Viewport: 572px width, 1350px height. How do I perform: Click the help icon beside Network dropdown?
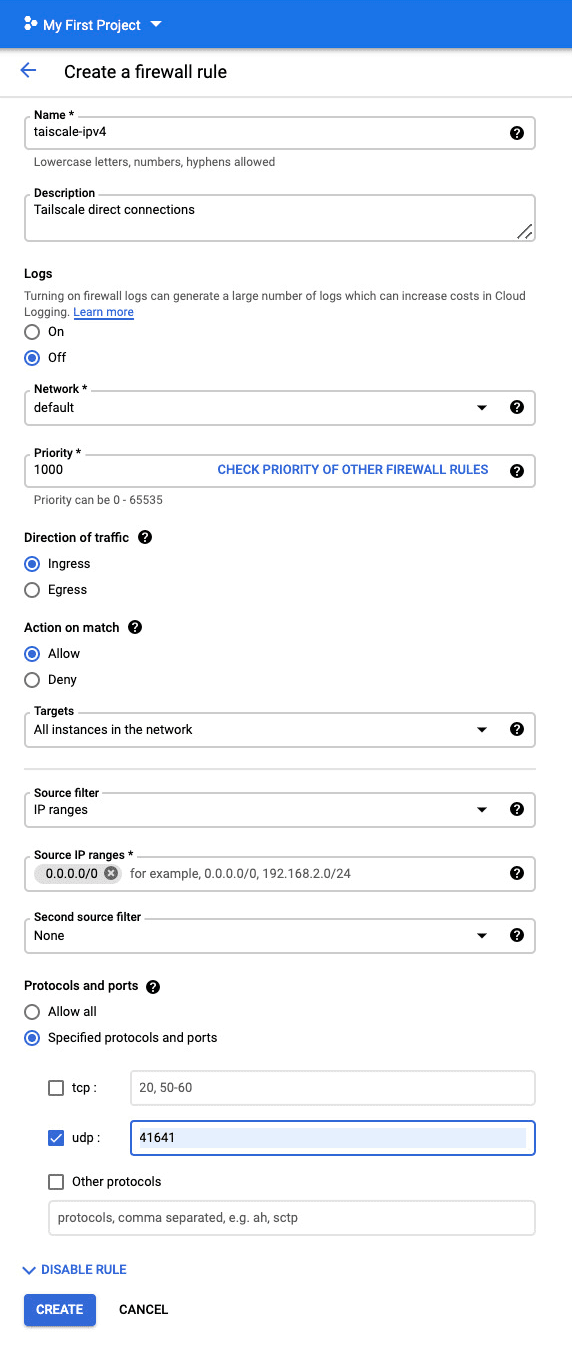point(517,407)
